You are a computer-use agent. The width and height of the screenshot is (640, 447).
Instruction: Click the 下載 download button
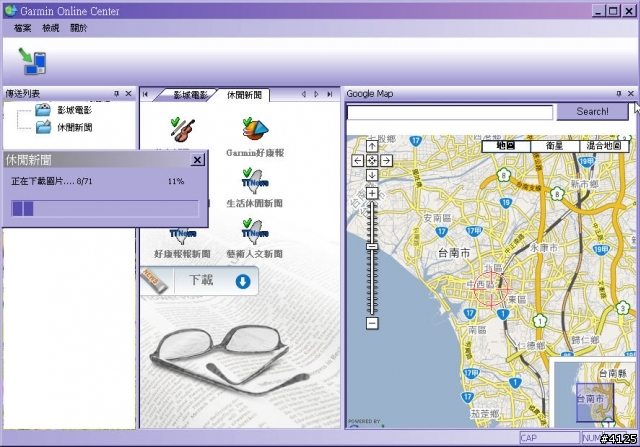click(x=199, y=281)
